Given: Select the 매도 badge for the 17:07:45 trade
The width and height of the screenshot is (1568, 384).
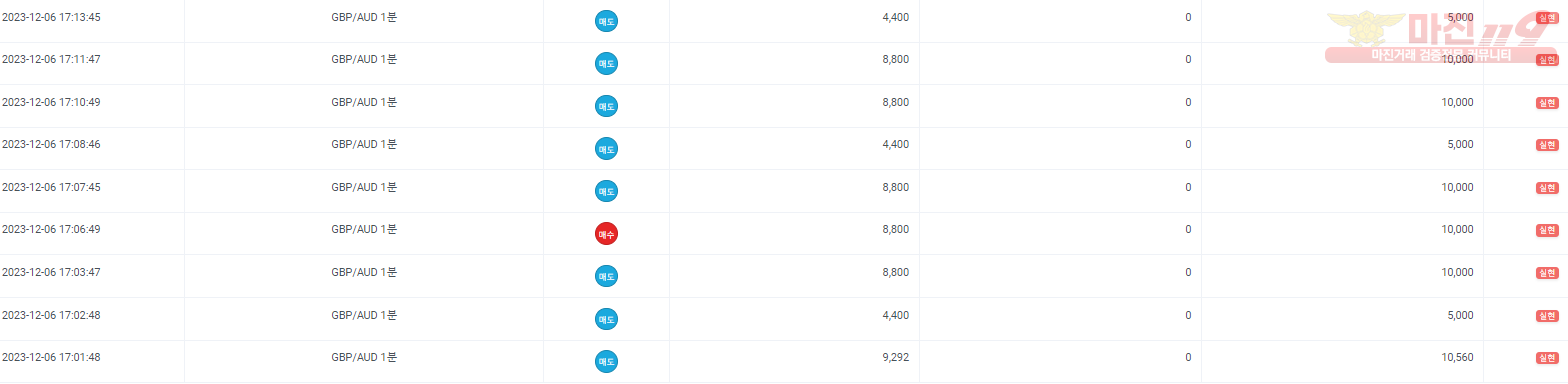Looking at the screenshot, I should coord(606,190).
